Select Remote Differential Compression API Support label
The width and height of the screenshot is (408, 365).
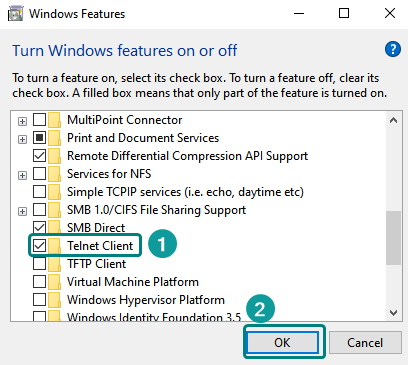pos(187,156)
